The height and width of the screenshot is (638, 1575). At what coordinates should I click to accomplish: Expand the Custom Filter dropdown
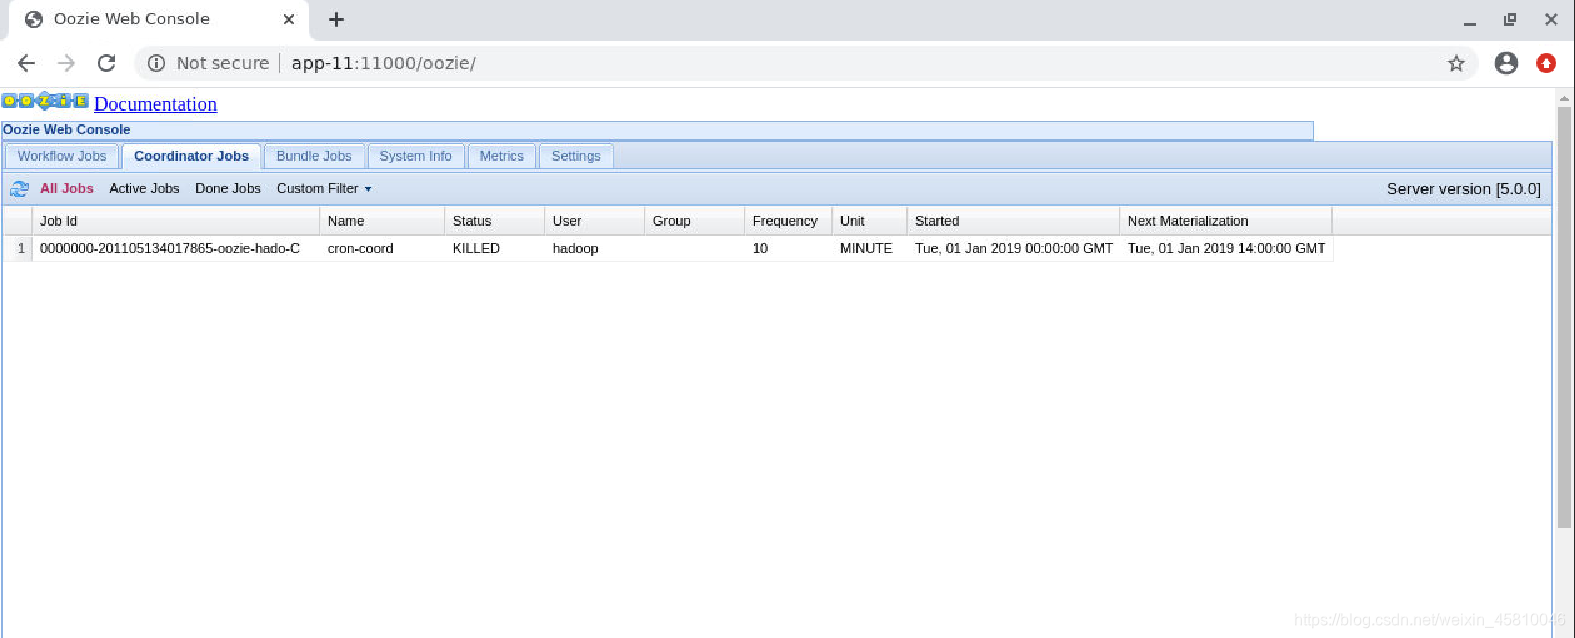coord(324,188)
